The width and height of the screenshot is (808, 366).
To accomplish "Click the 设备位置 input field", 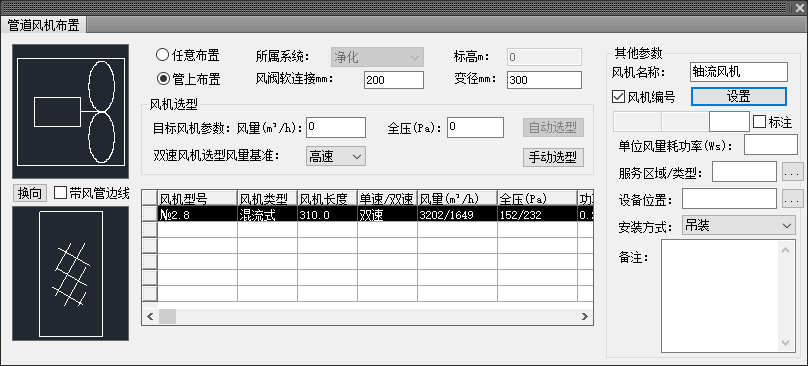I will tap(729, 198).
